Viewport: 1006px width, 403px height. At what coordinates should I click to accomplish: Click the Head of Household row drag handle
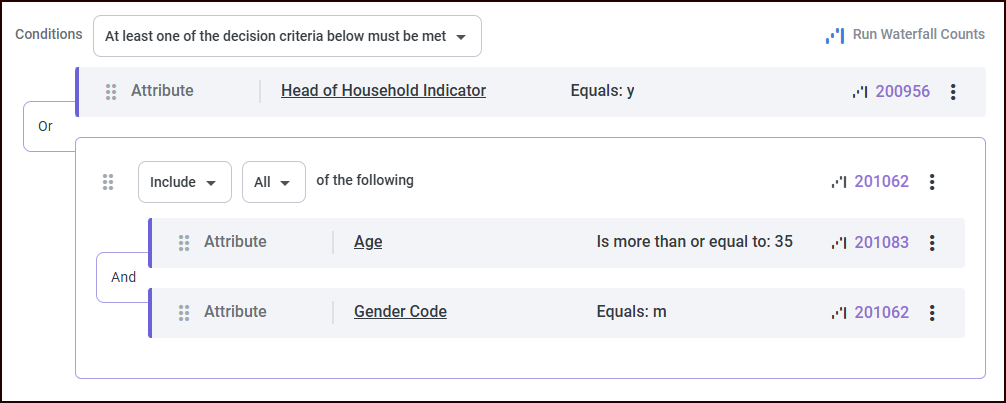point(111,92)
